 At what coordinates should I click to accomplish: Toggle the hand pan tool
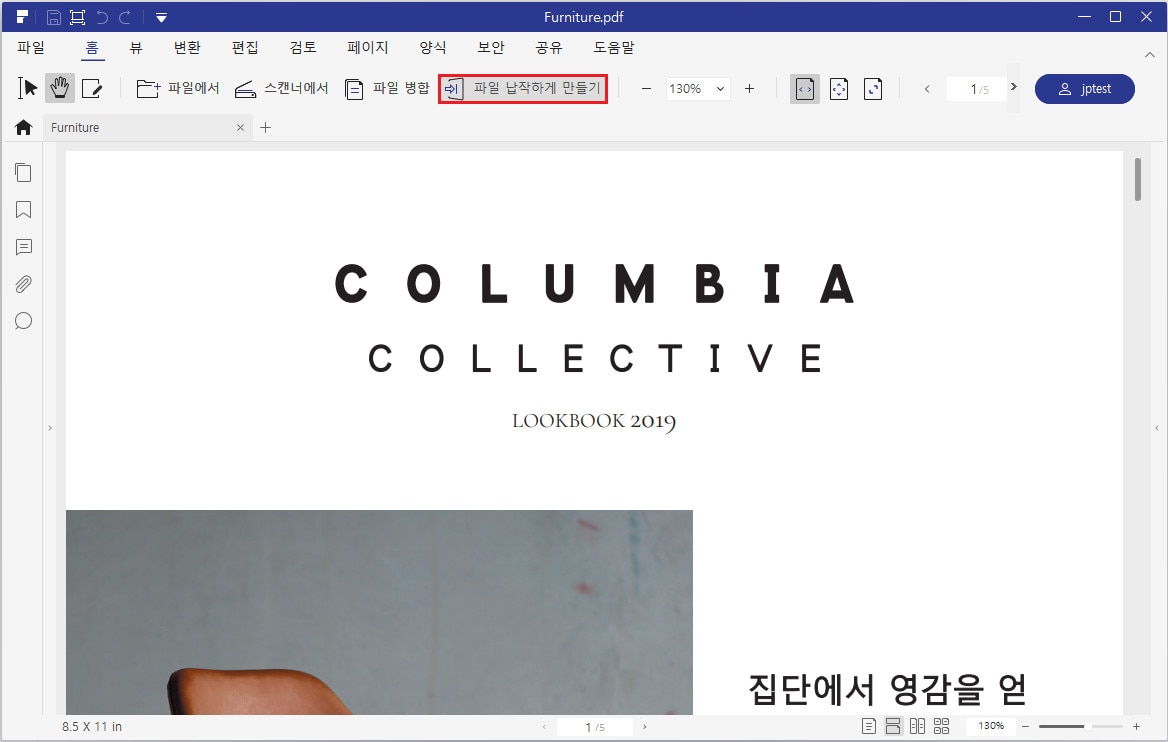tap(60, 89)
